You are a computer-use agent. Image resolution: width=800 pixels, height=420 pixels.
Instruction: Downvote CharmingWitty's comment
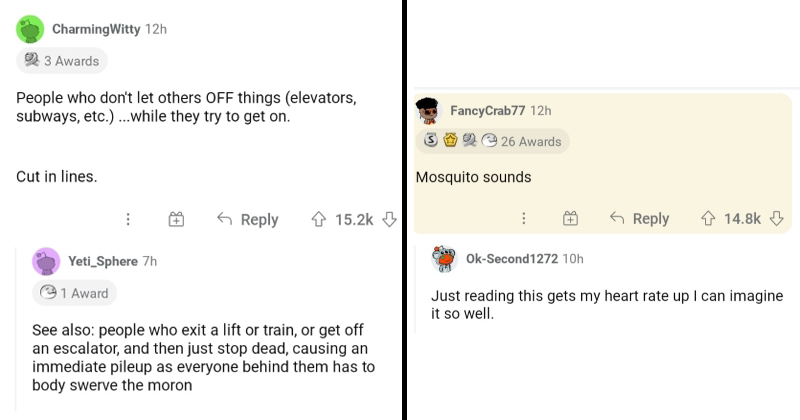coord(390,219)
